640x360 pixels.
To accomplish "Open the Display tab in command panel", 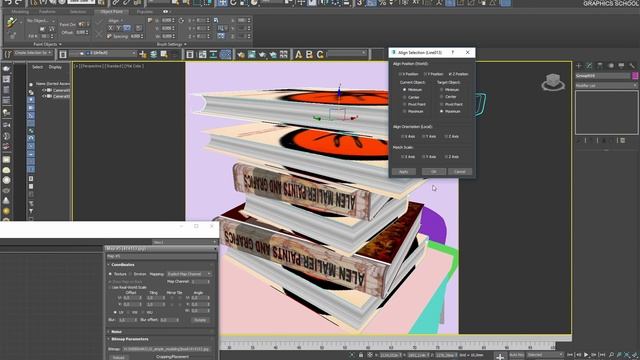I will click(621, 66).
